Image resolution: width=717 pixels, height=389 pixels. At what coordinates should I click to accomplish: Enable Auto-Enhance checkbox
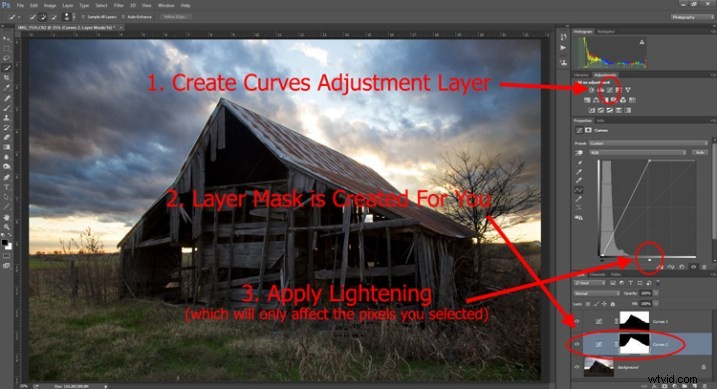123,17
